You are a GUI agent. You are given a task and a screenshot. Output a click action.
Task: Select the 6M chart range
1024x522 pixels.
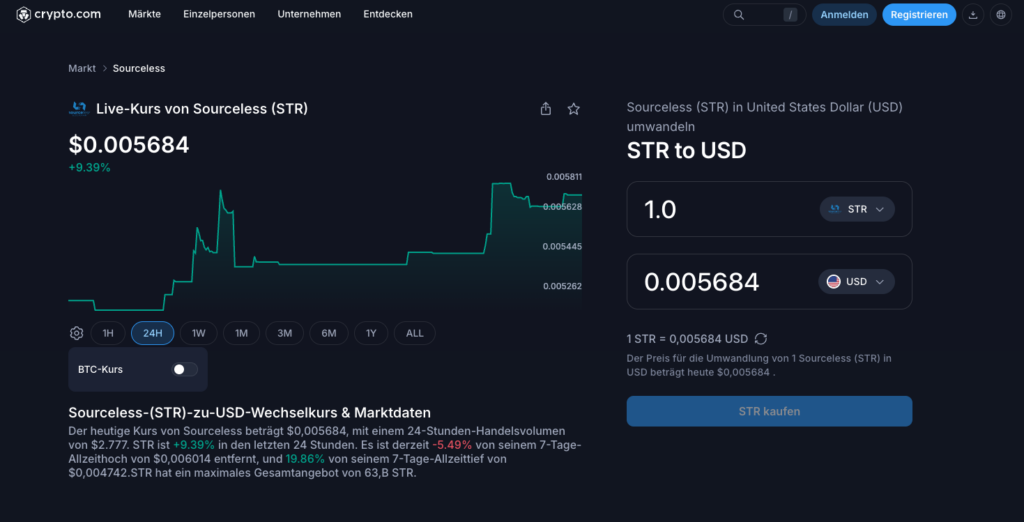[x=328, y=333]
